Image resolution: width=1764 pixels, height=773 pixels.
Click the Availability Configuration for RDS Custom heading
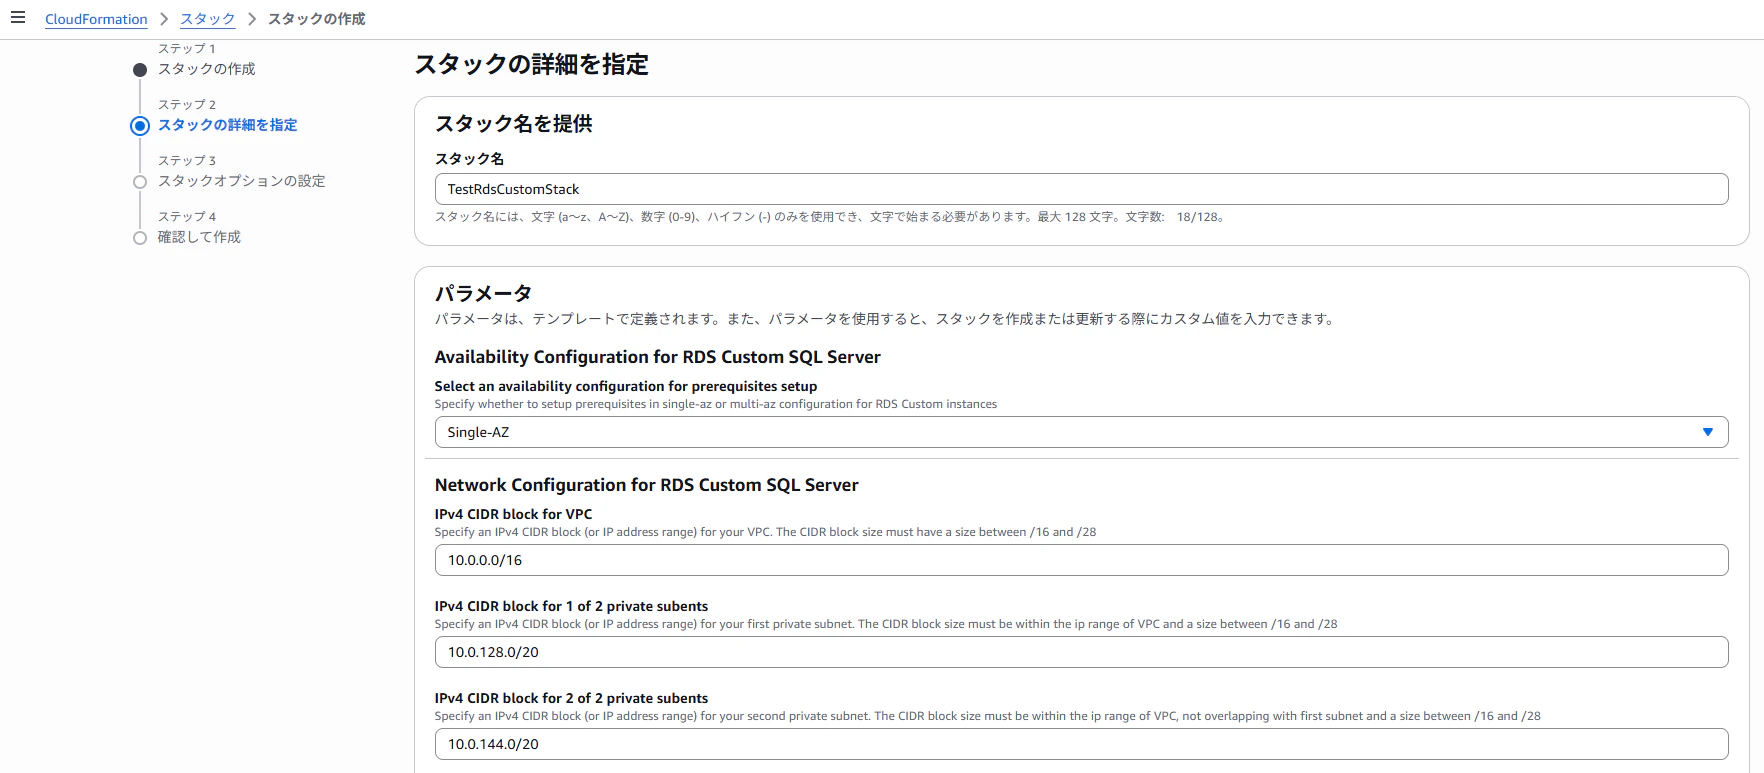click(657, 357)
